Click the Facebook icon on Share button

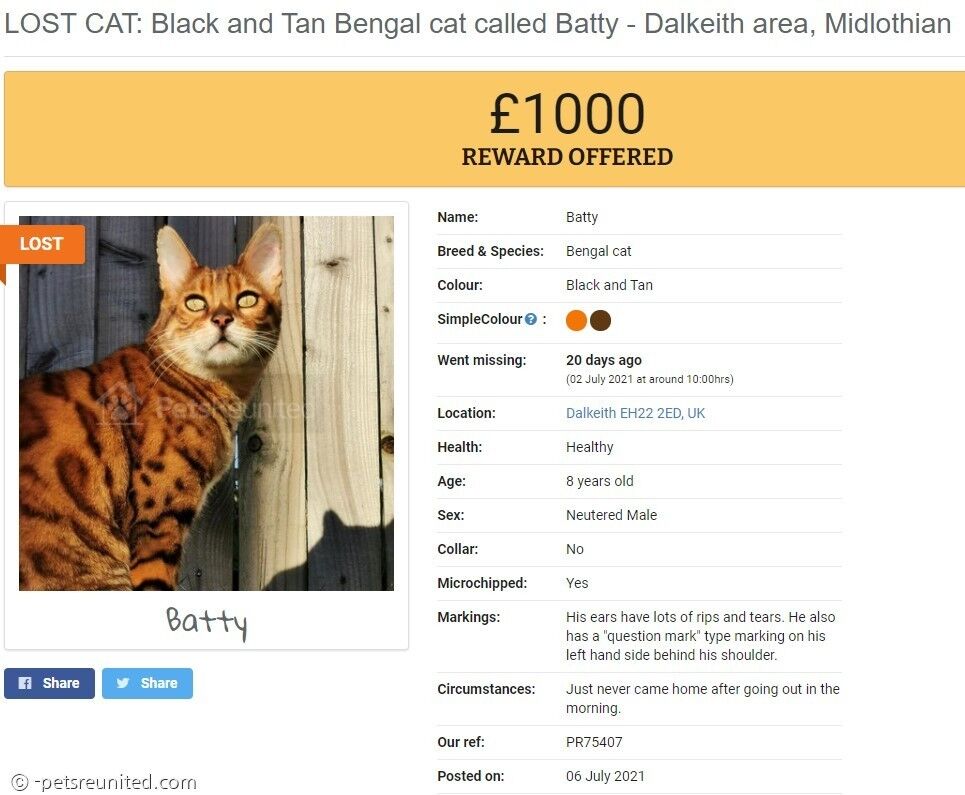click(25, 683)
